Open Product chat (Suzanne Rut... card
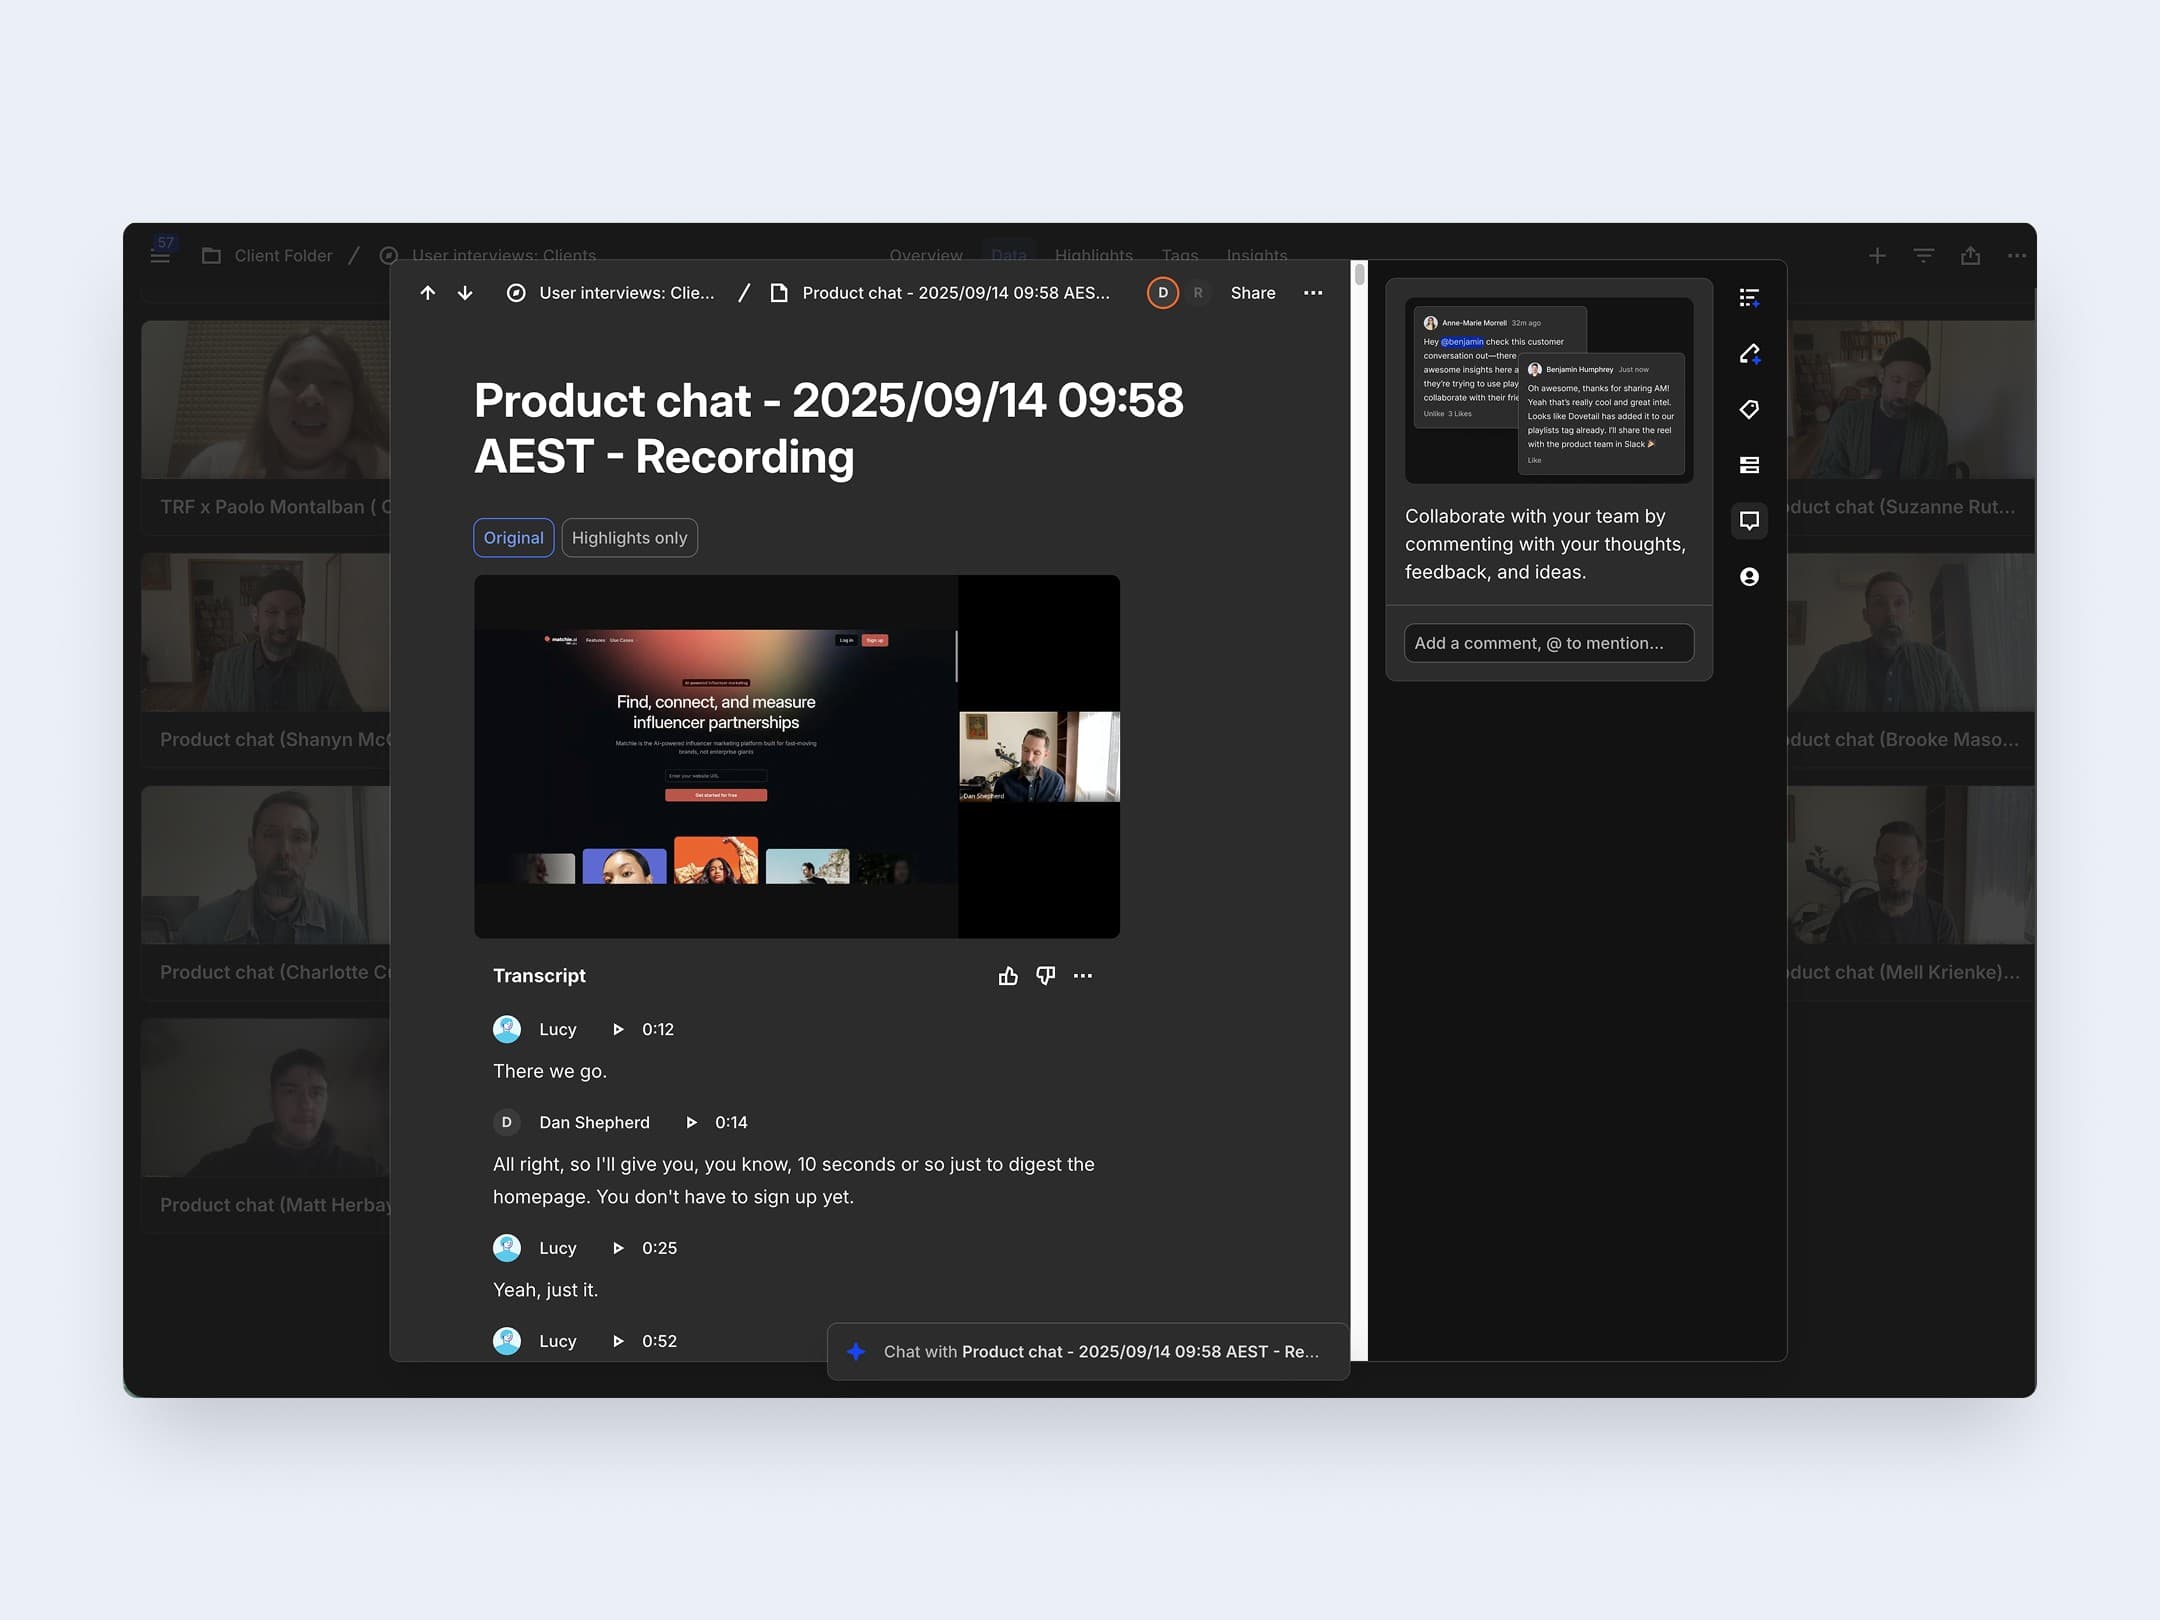The image size is (2160, 1620). click(x=1911, y=427)
